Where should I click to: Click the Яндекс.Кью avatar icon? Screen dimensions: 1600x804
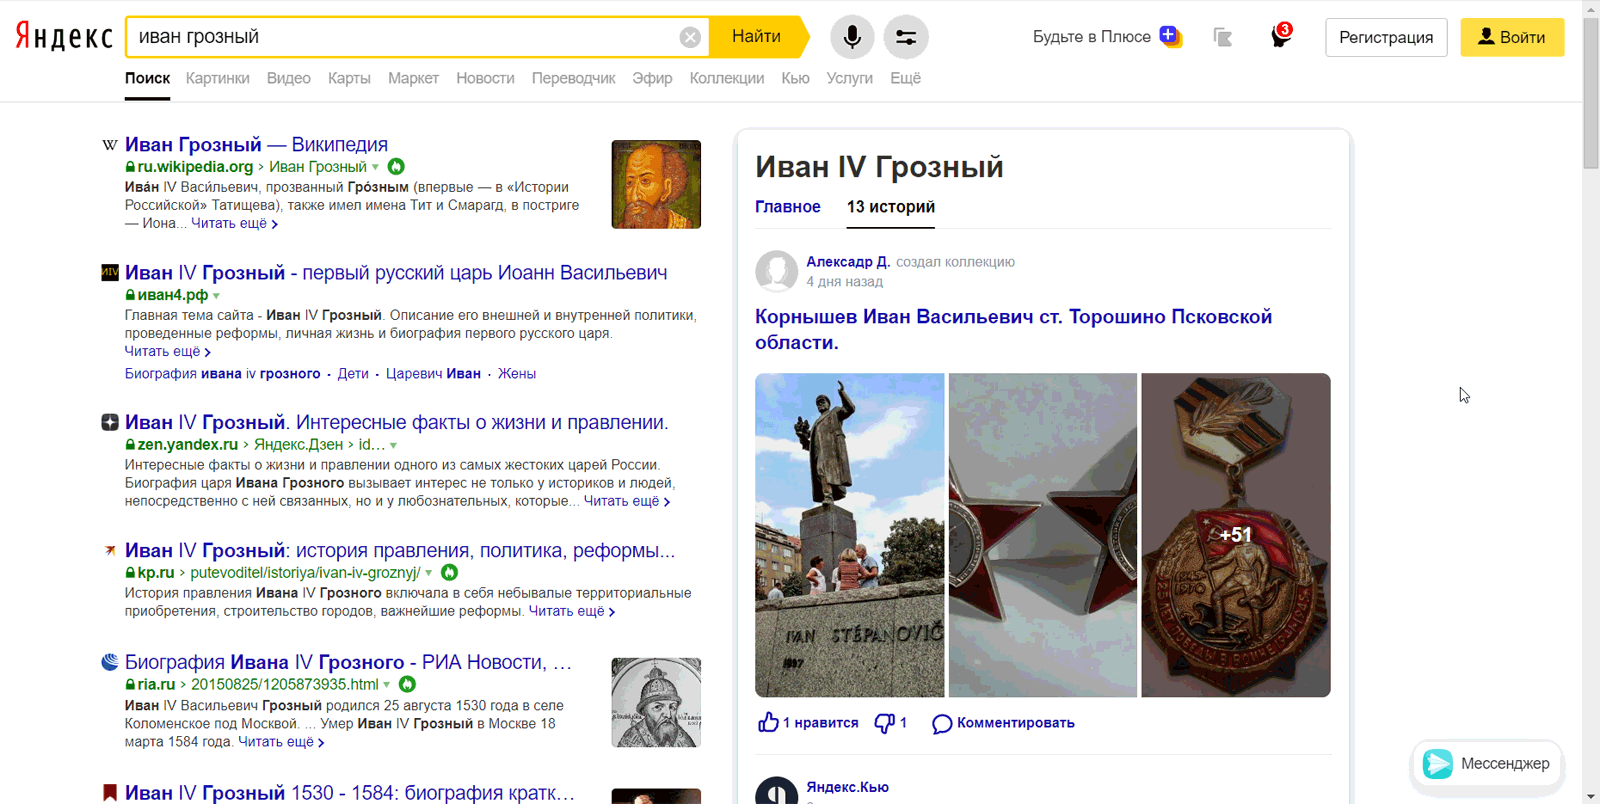pos(776,790)
